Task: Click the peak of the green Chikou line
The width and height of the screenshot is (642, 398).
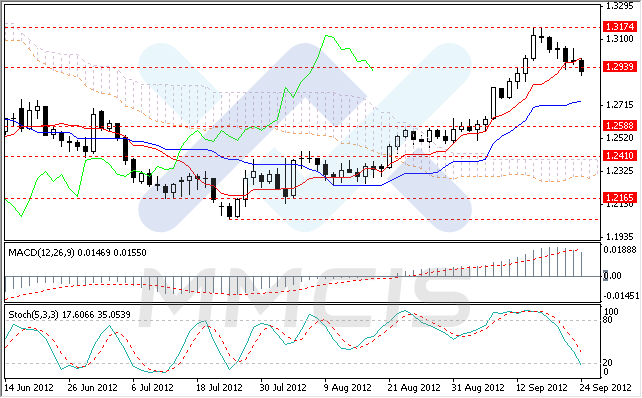Action: pyautogui.click(x=327, y=36)
